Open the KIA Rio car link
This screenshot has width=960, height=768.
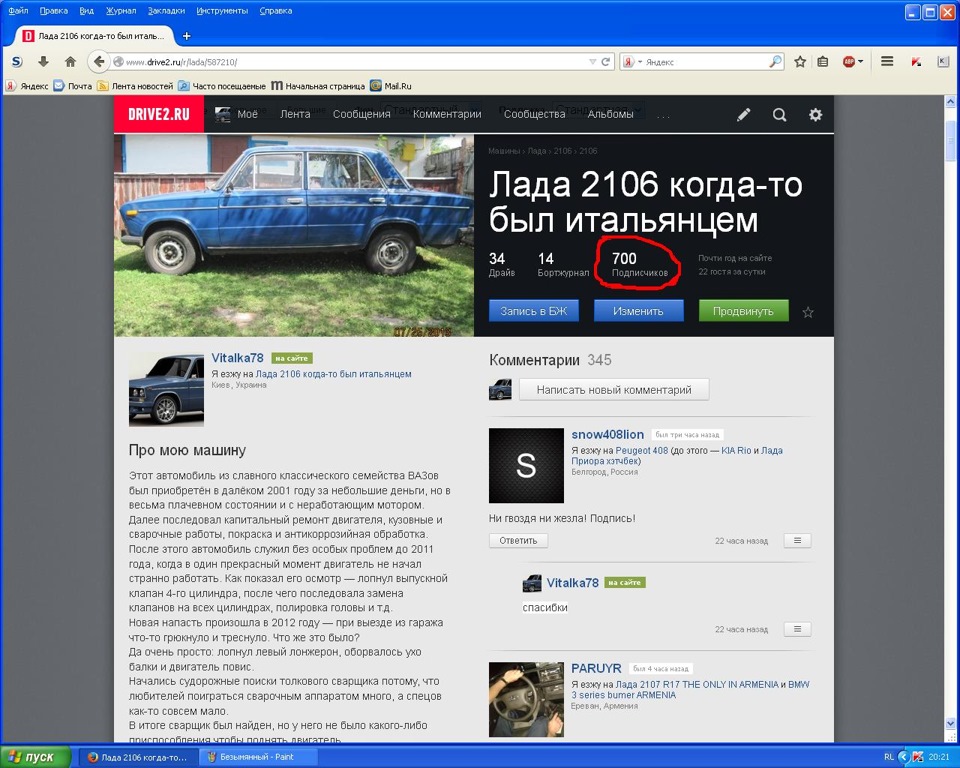click(x=736, y=450)
